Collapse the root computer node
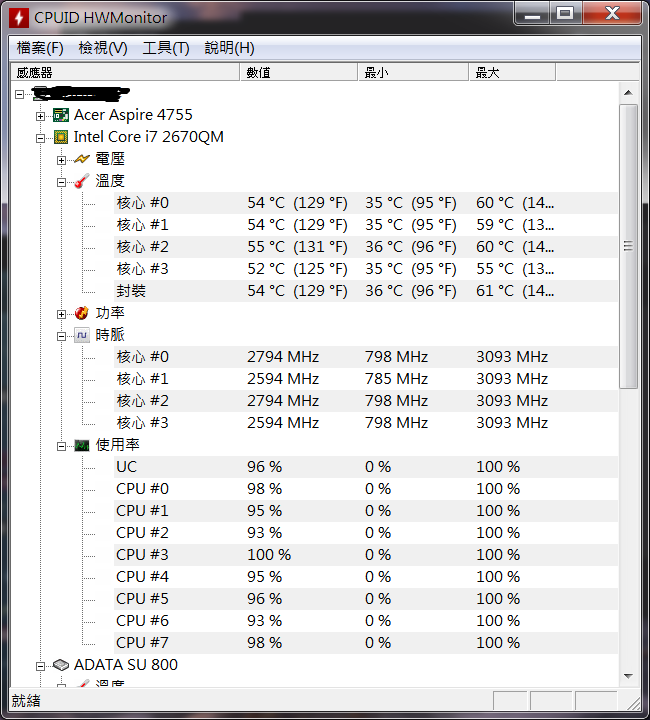 [19, 94]
